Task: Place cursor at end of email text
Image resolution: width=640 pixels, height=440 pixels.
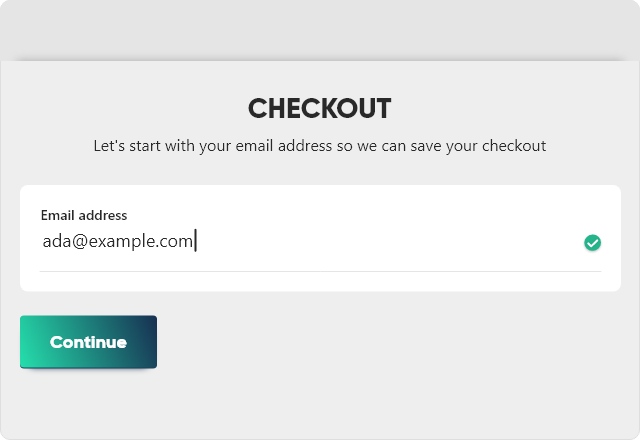Action: (x=194, y=241)
